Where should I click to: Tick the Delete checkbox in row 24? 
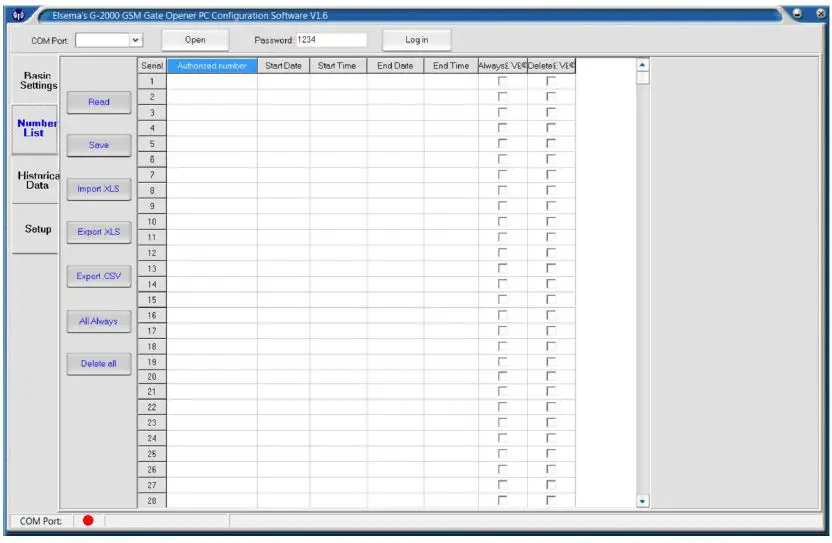[x=551, y=438]
